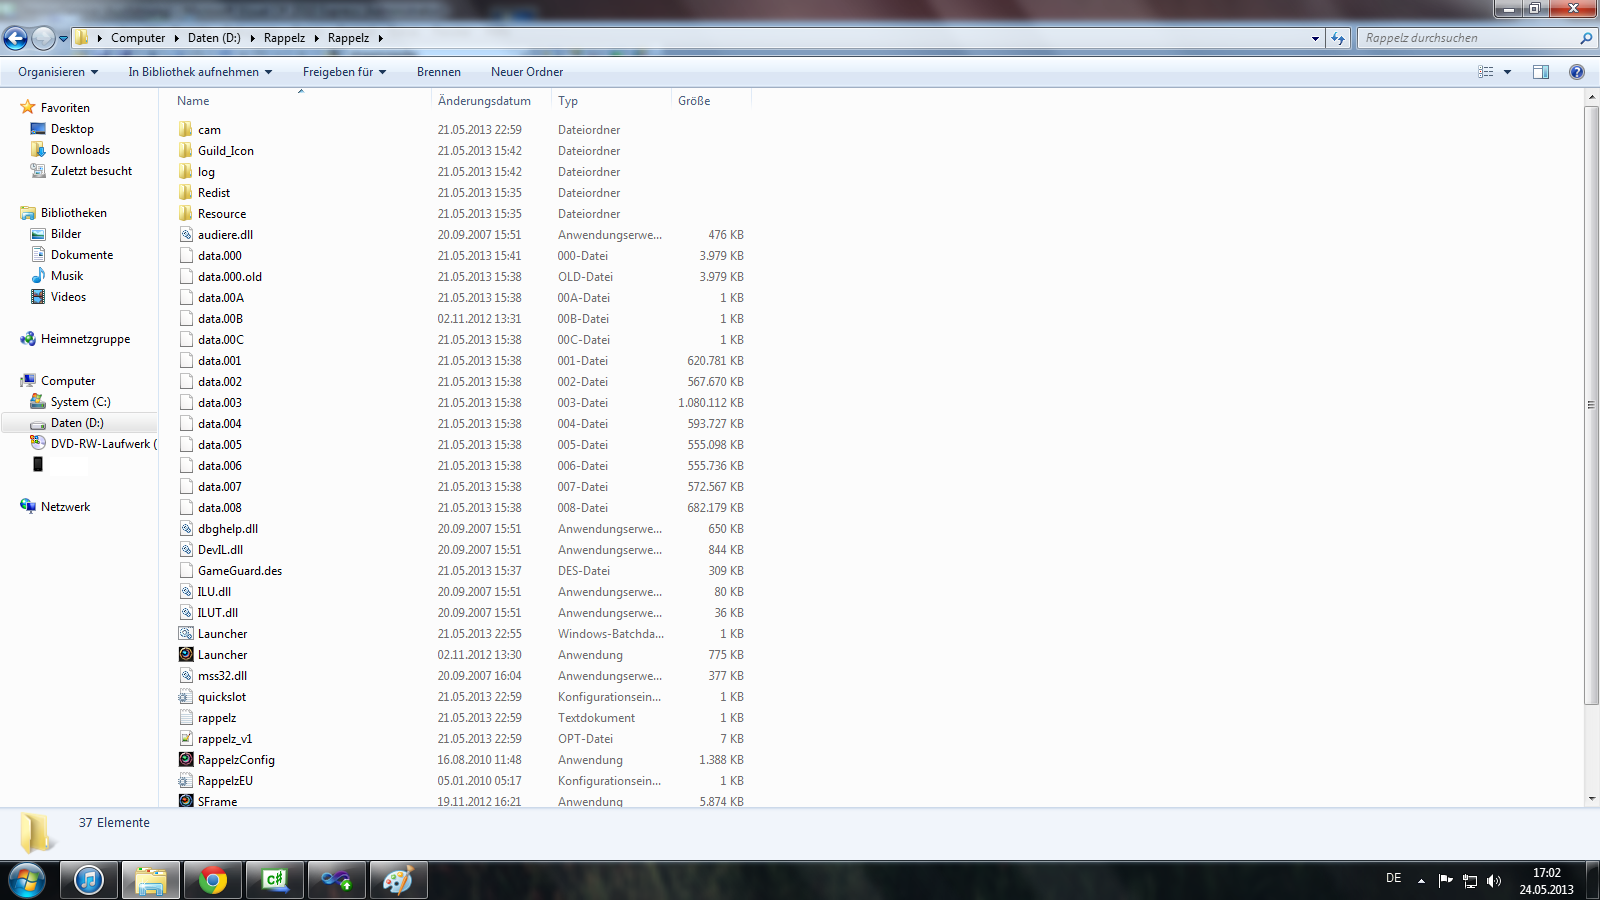The image size is (1600, 900).
Task: Navigate back with the back arrow
Action: tap(15, 37)
